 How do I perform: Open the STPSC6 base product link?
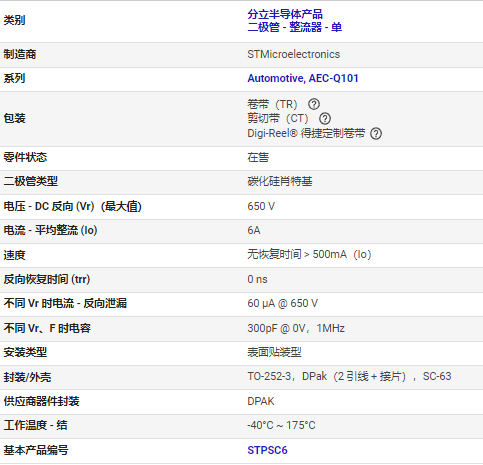[267, 450]
